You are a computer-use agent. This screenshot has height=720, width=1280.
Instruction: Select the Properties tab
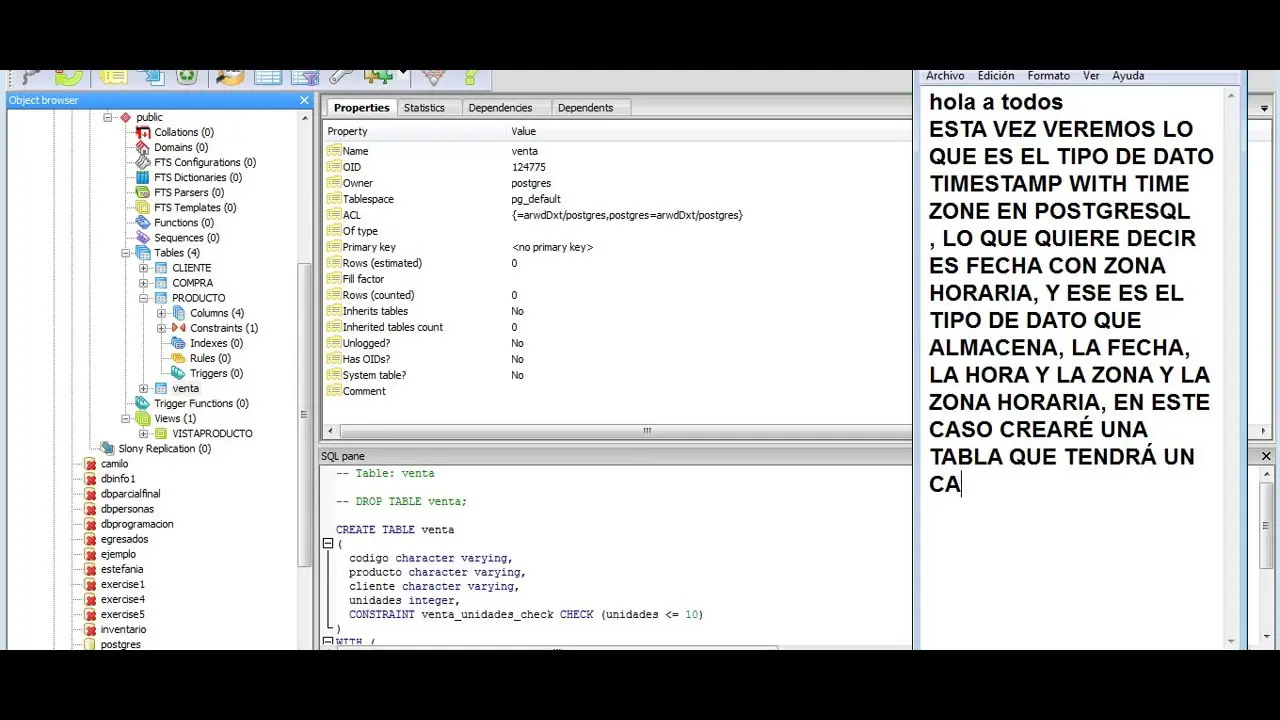361,108
